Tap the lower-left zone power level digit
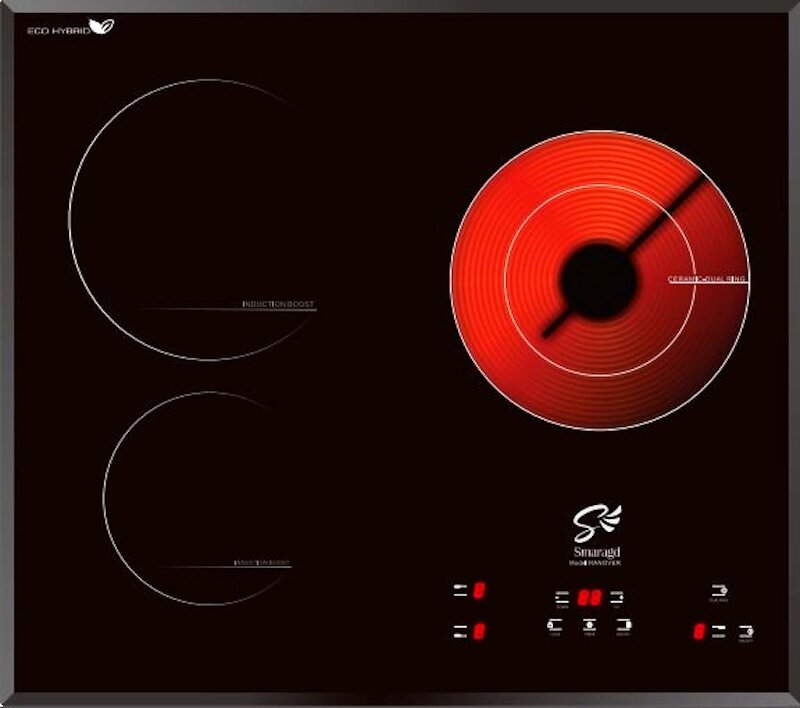 tap(480, 631)
